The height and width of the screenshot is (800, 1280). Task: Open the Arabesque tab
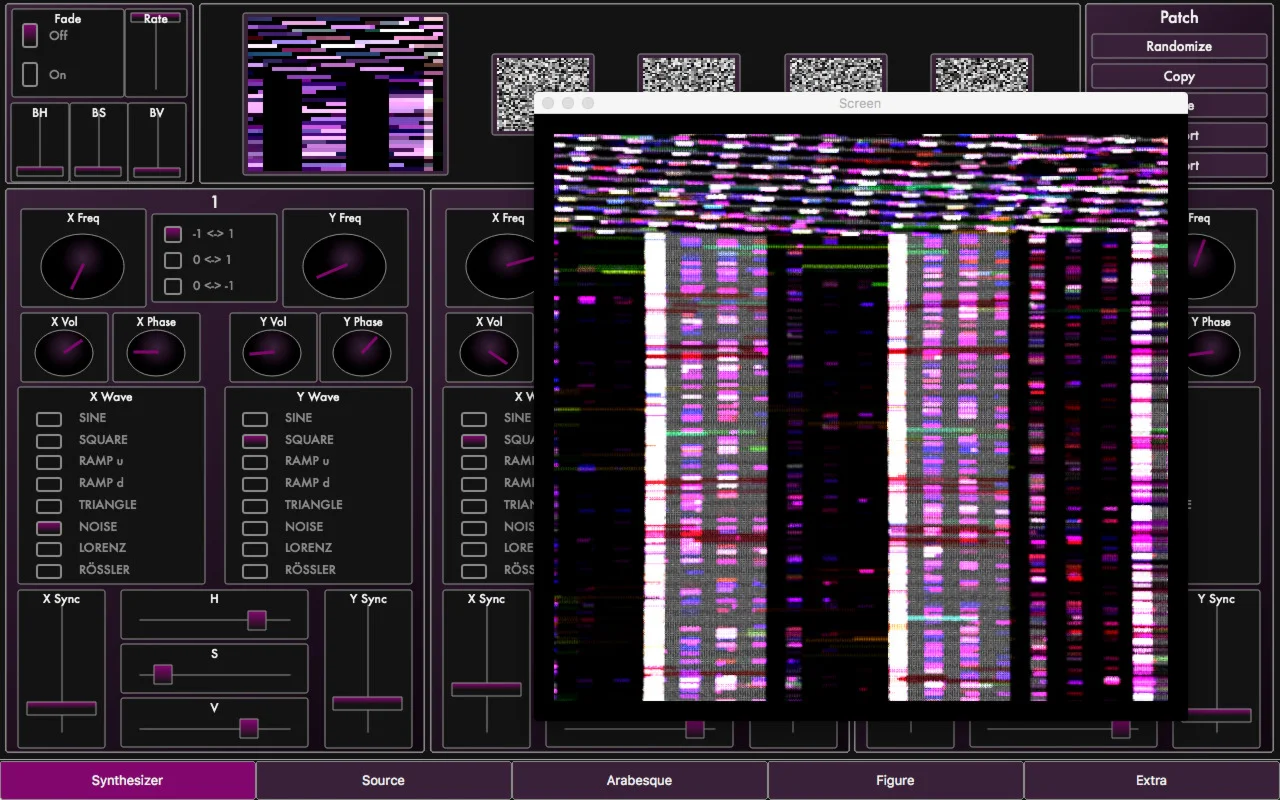point(639,780)
